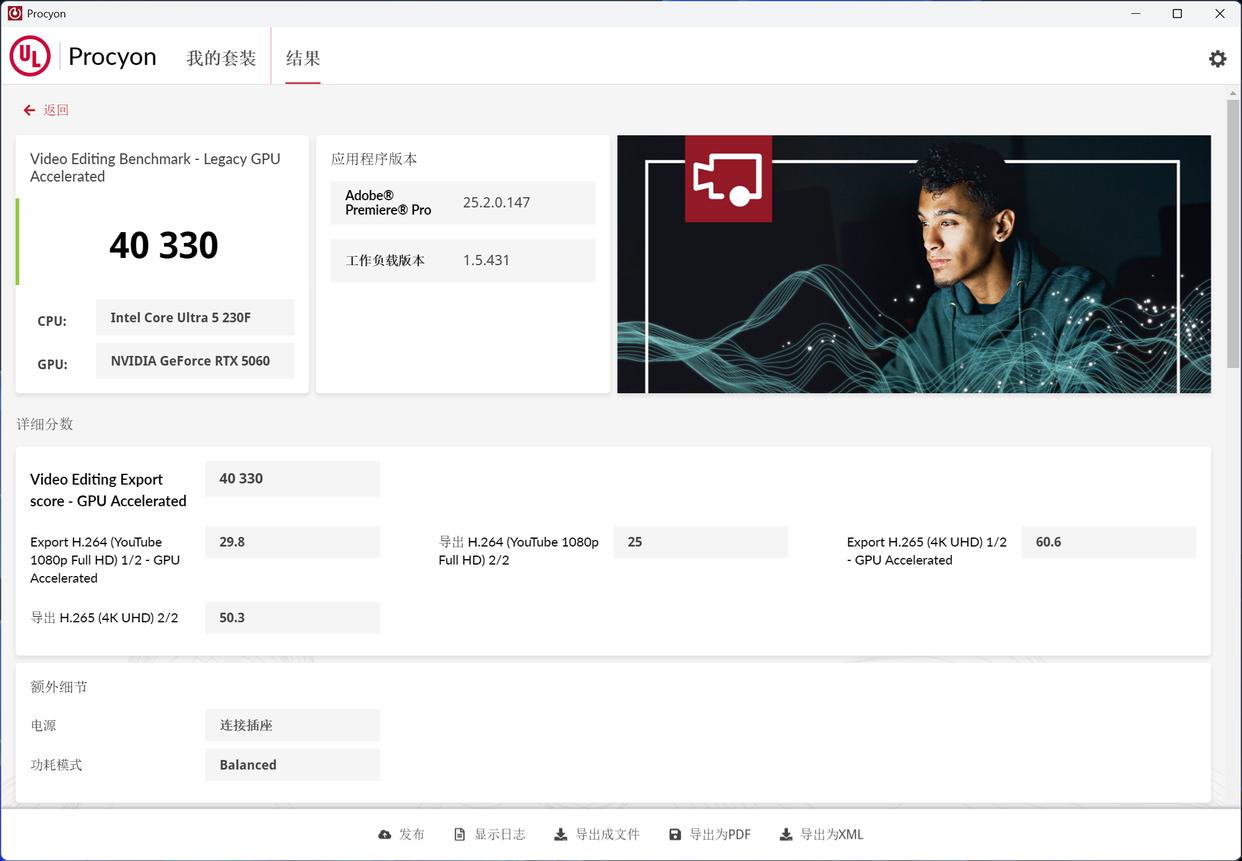Click the PDF export save icon

click(675, 834)
